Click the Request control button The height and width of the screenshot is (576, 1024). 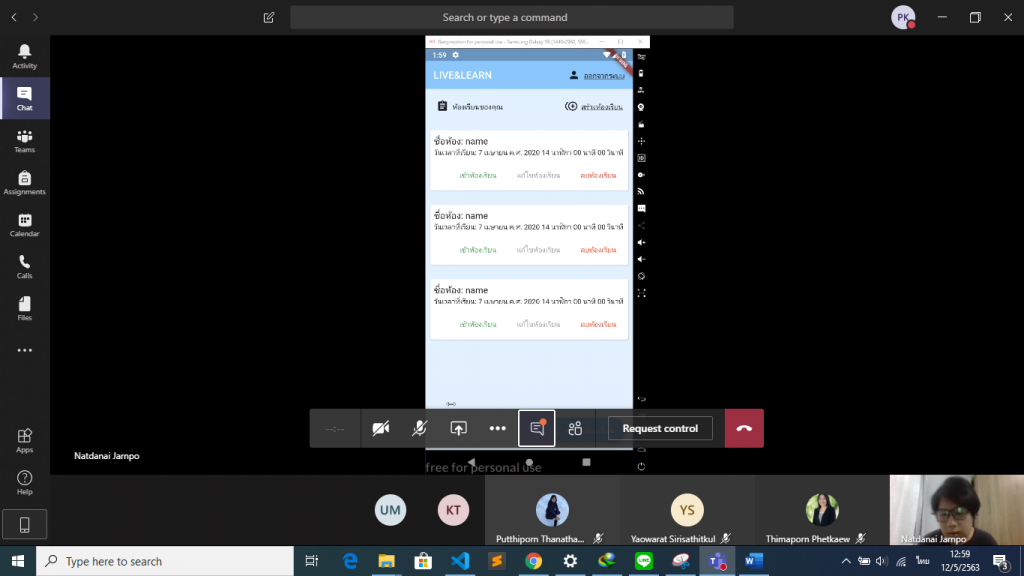click(660, 428)
